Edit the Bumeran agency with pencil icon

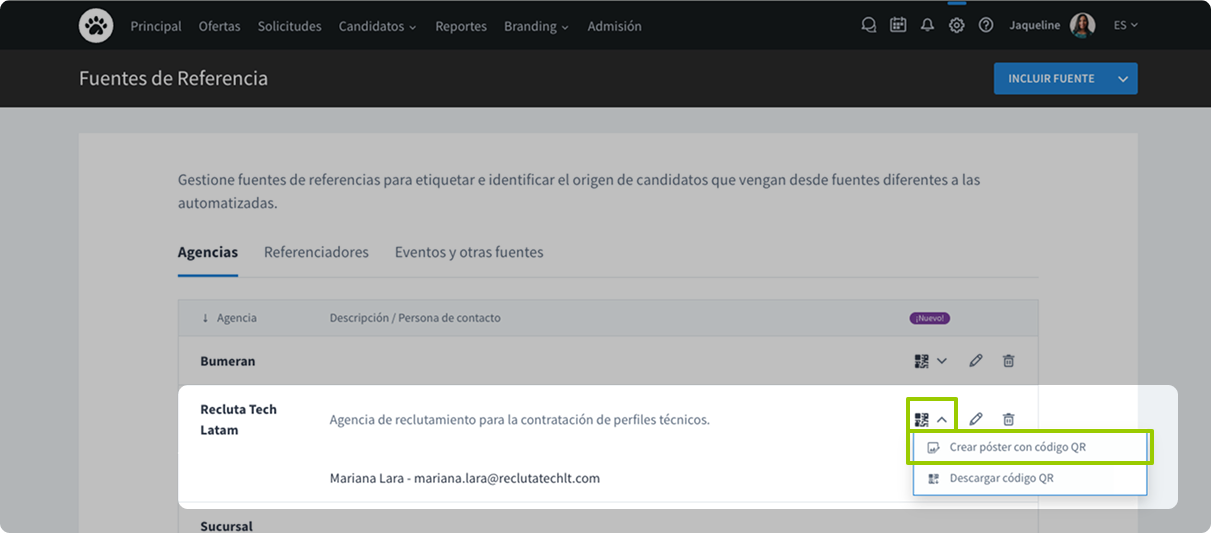click(x=976, y=361)
